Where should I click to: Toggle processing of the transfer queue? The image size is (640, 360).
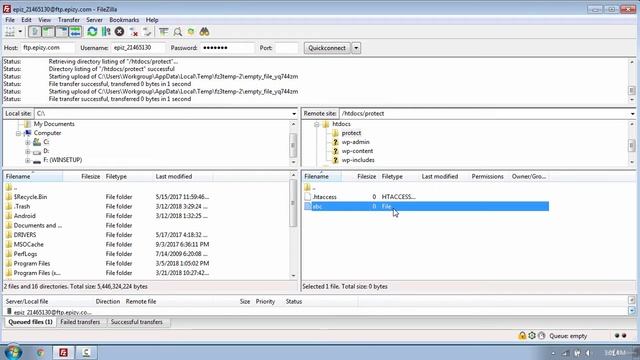click(x=106, y=32)
